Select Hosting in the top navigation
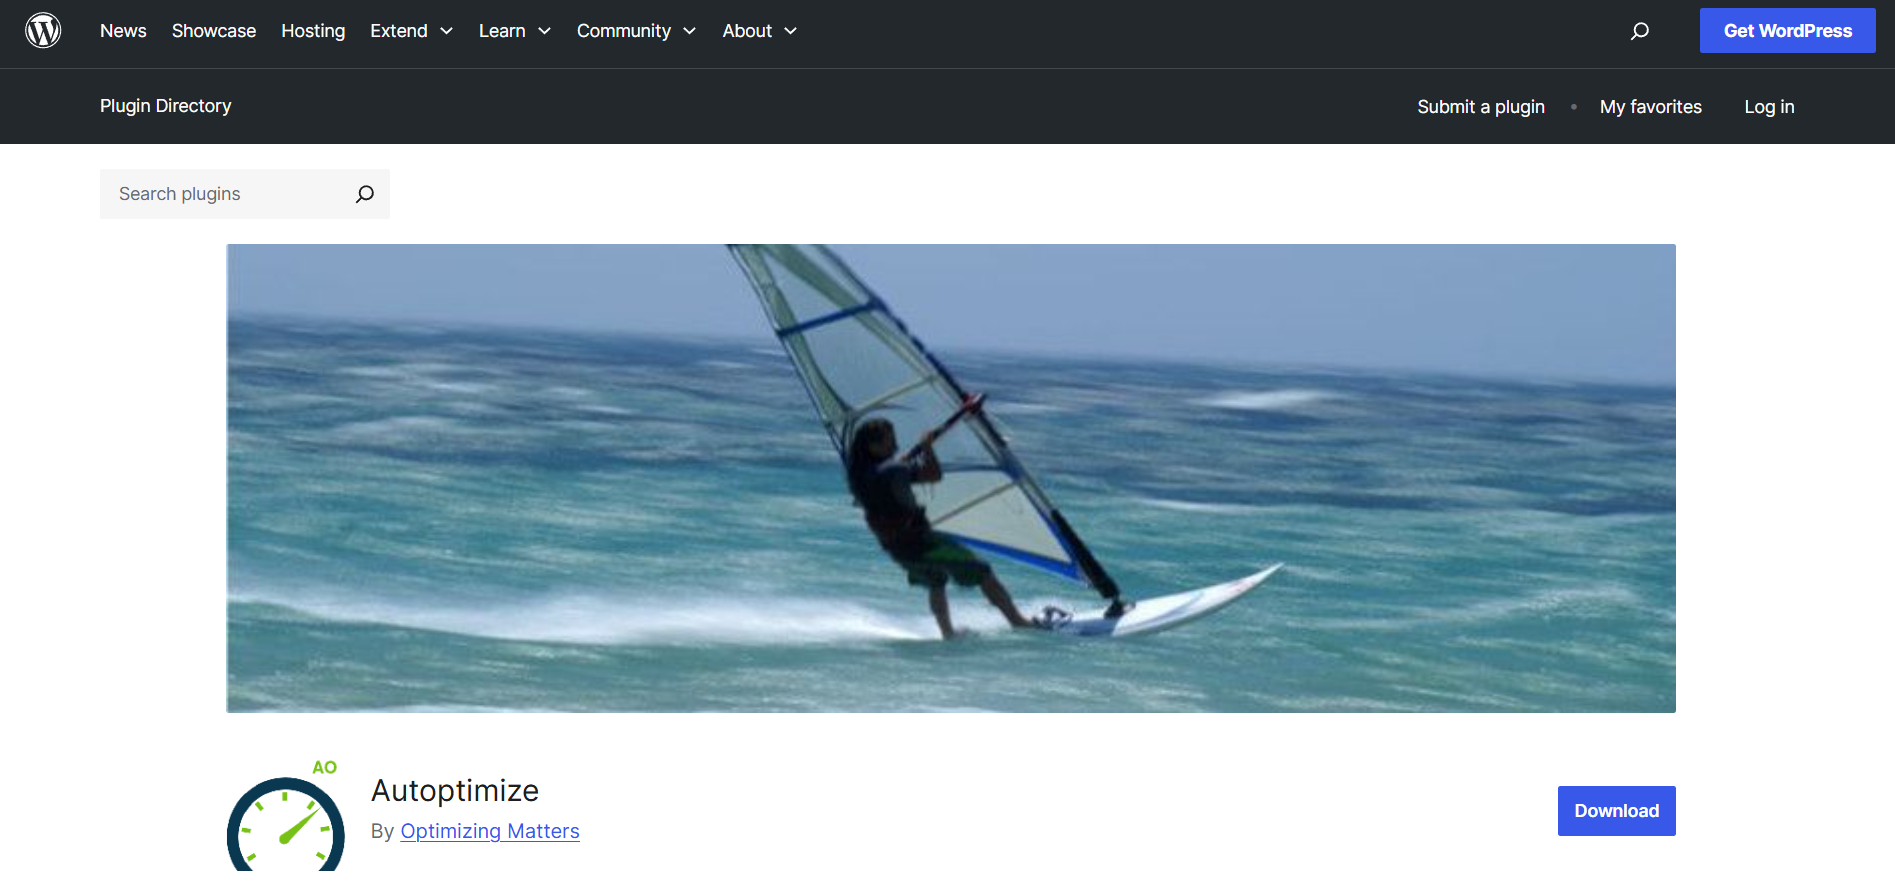The image size is (1895, 886). click(313, 31)
